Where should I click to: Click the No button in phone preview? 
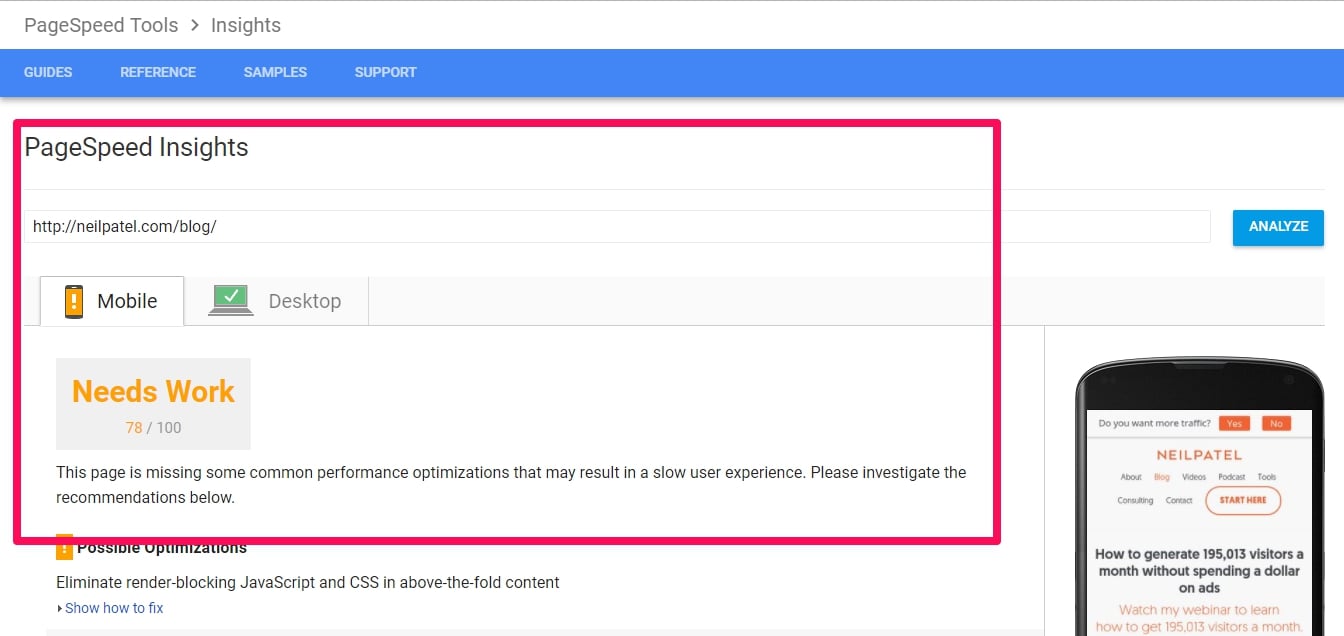(x=1276, y=423)
